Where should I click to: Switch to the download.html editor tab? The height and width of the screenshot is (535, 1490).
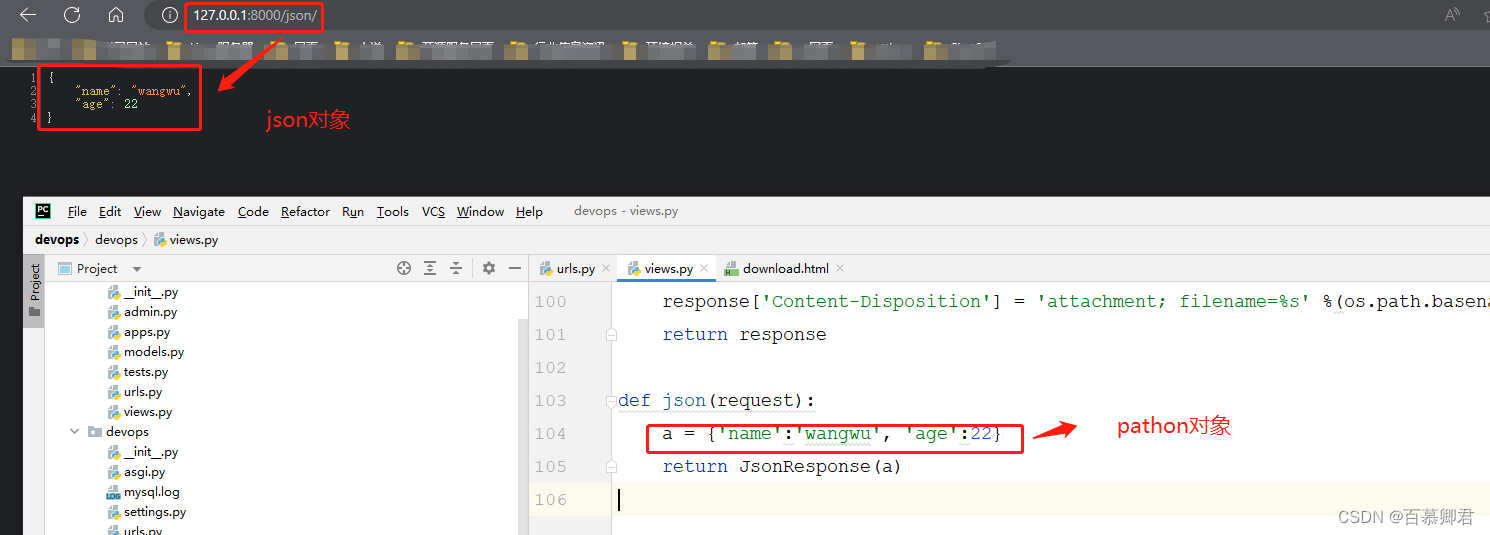785,268
